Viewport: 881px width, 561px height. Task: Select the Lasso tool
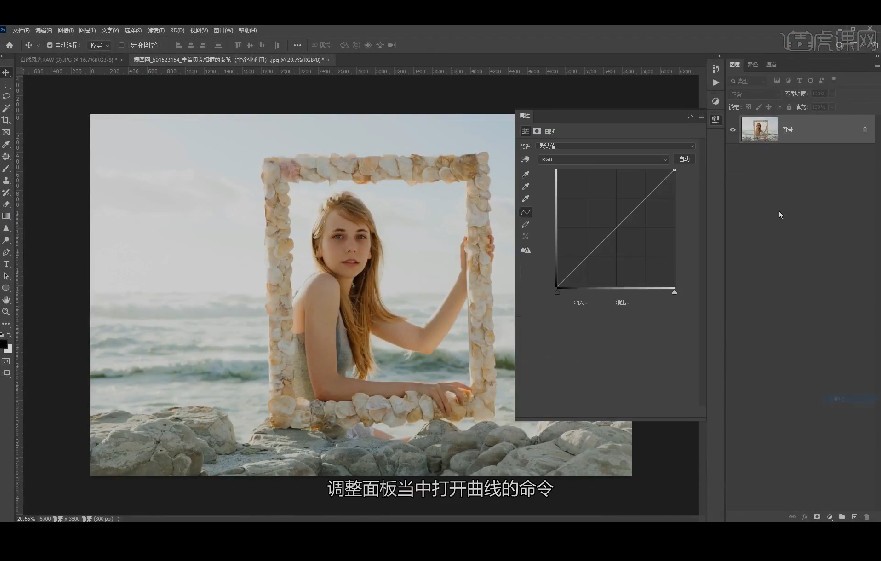click(6, 96)
